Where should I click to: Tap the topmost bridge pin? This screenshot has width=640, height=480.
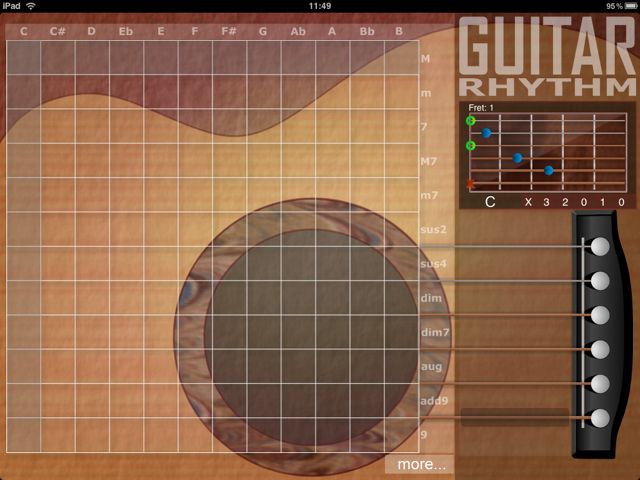[600, 247]
